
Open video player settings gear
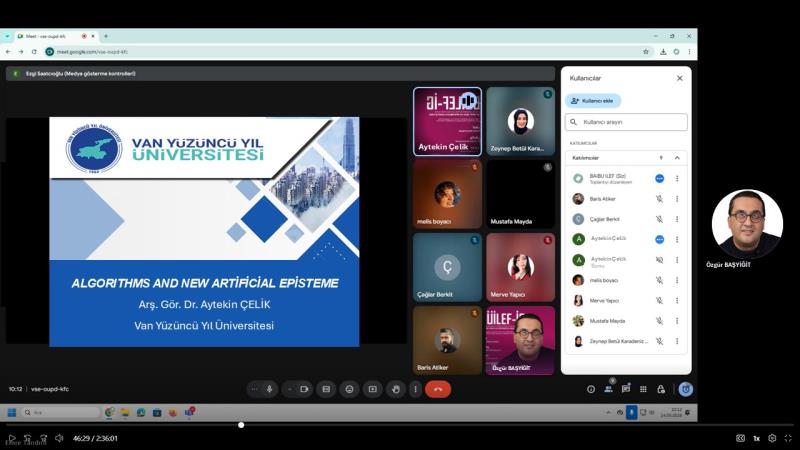772,438
